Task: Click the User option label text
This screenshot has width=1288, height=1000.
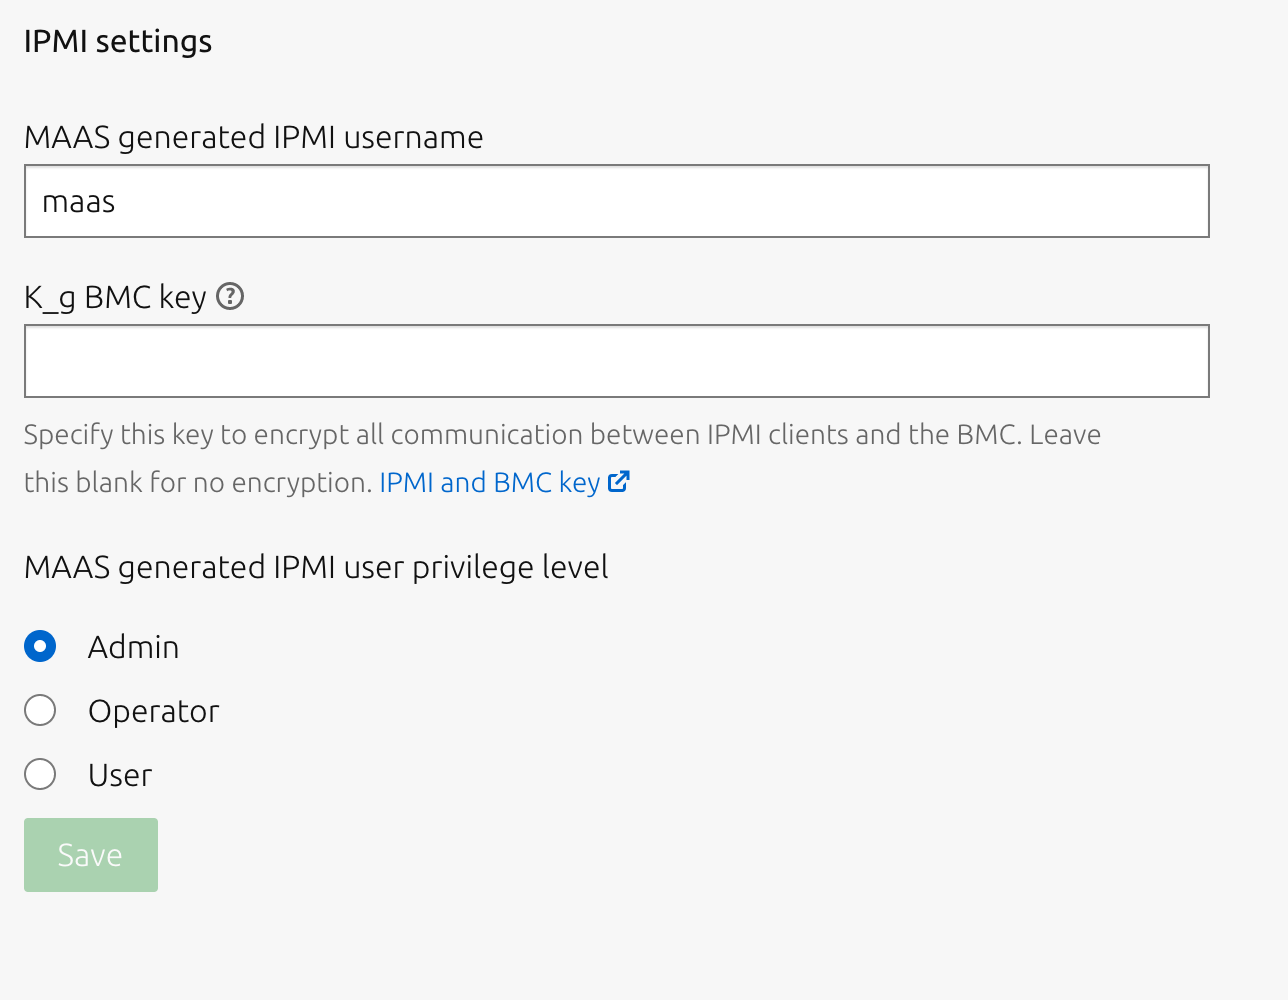Action: [120, 775]
